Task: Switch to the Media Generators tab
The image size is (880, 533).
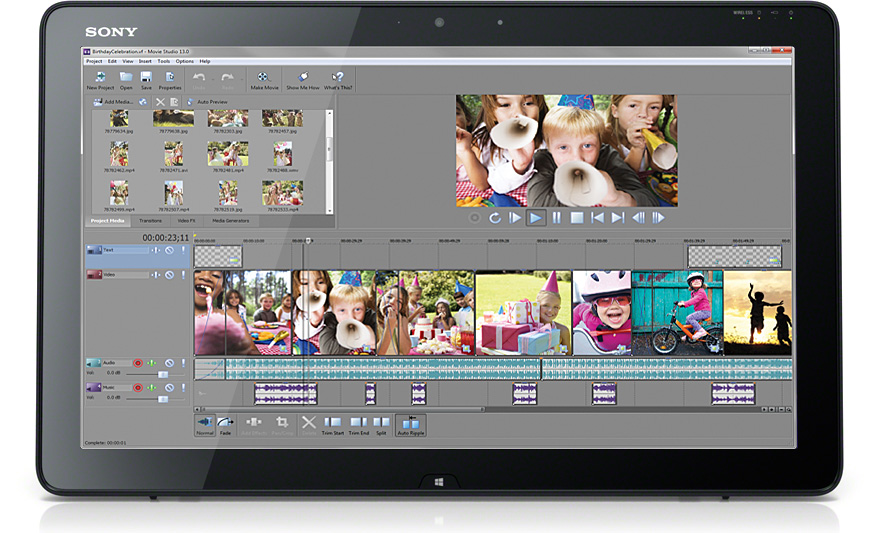Action: [231, 221]
